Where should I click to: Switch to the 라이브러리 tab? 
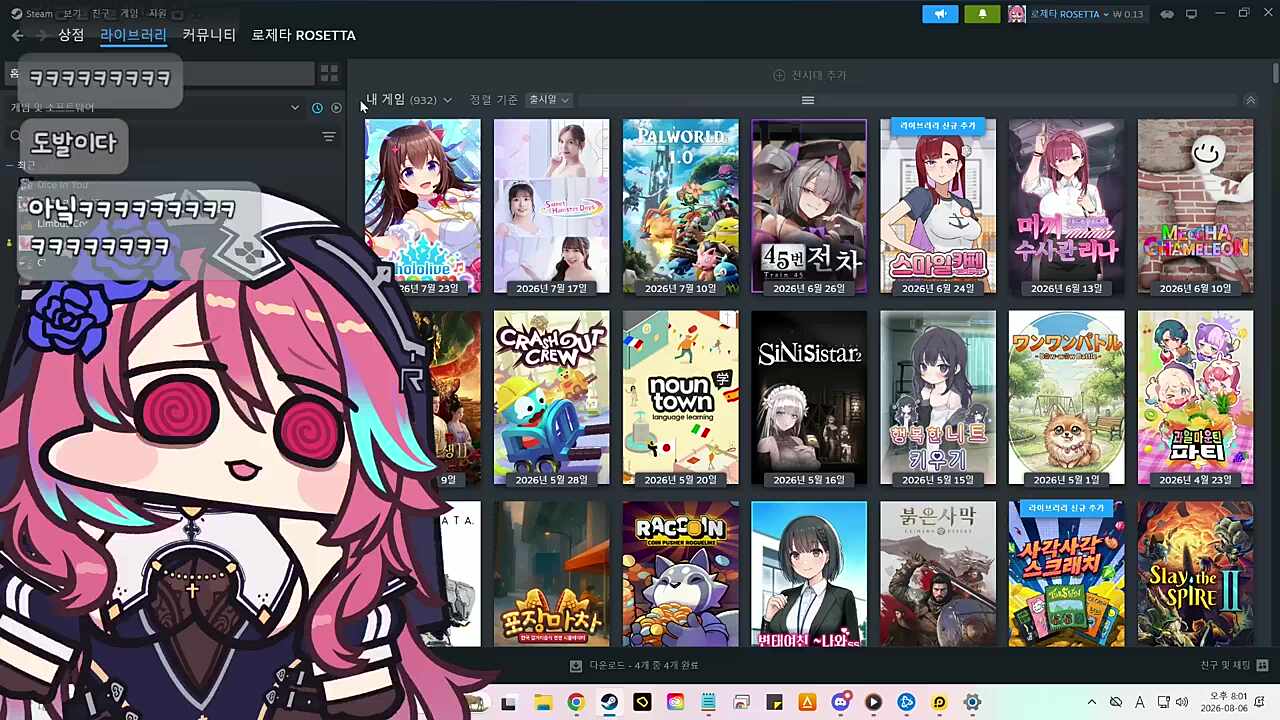pos(133,35)
